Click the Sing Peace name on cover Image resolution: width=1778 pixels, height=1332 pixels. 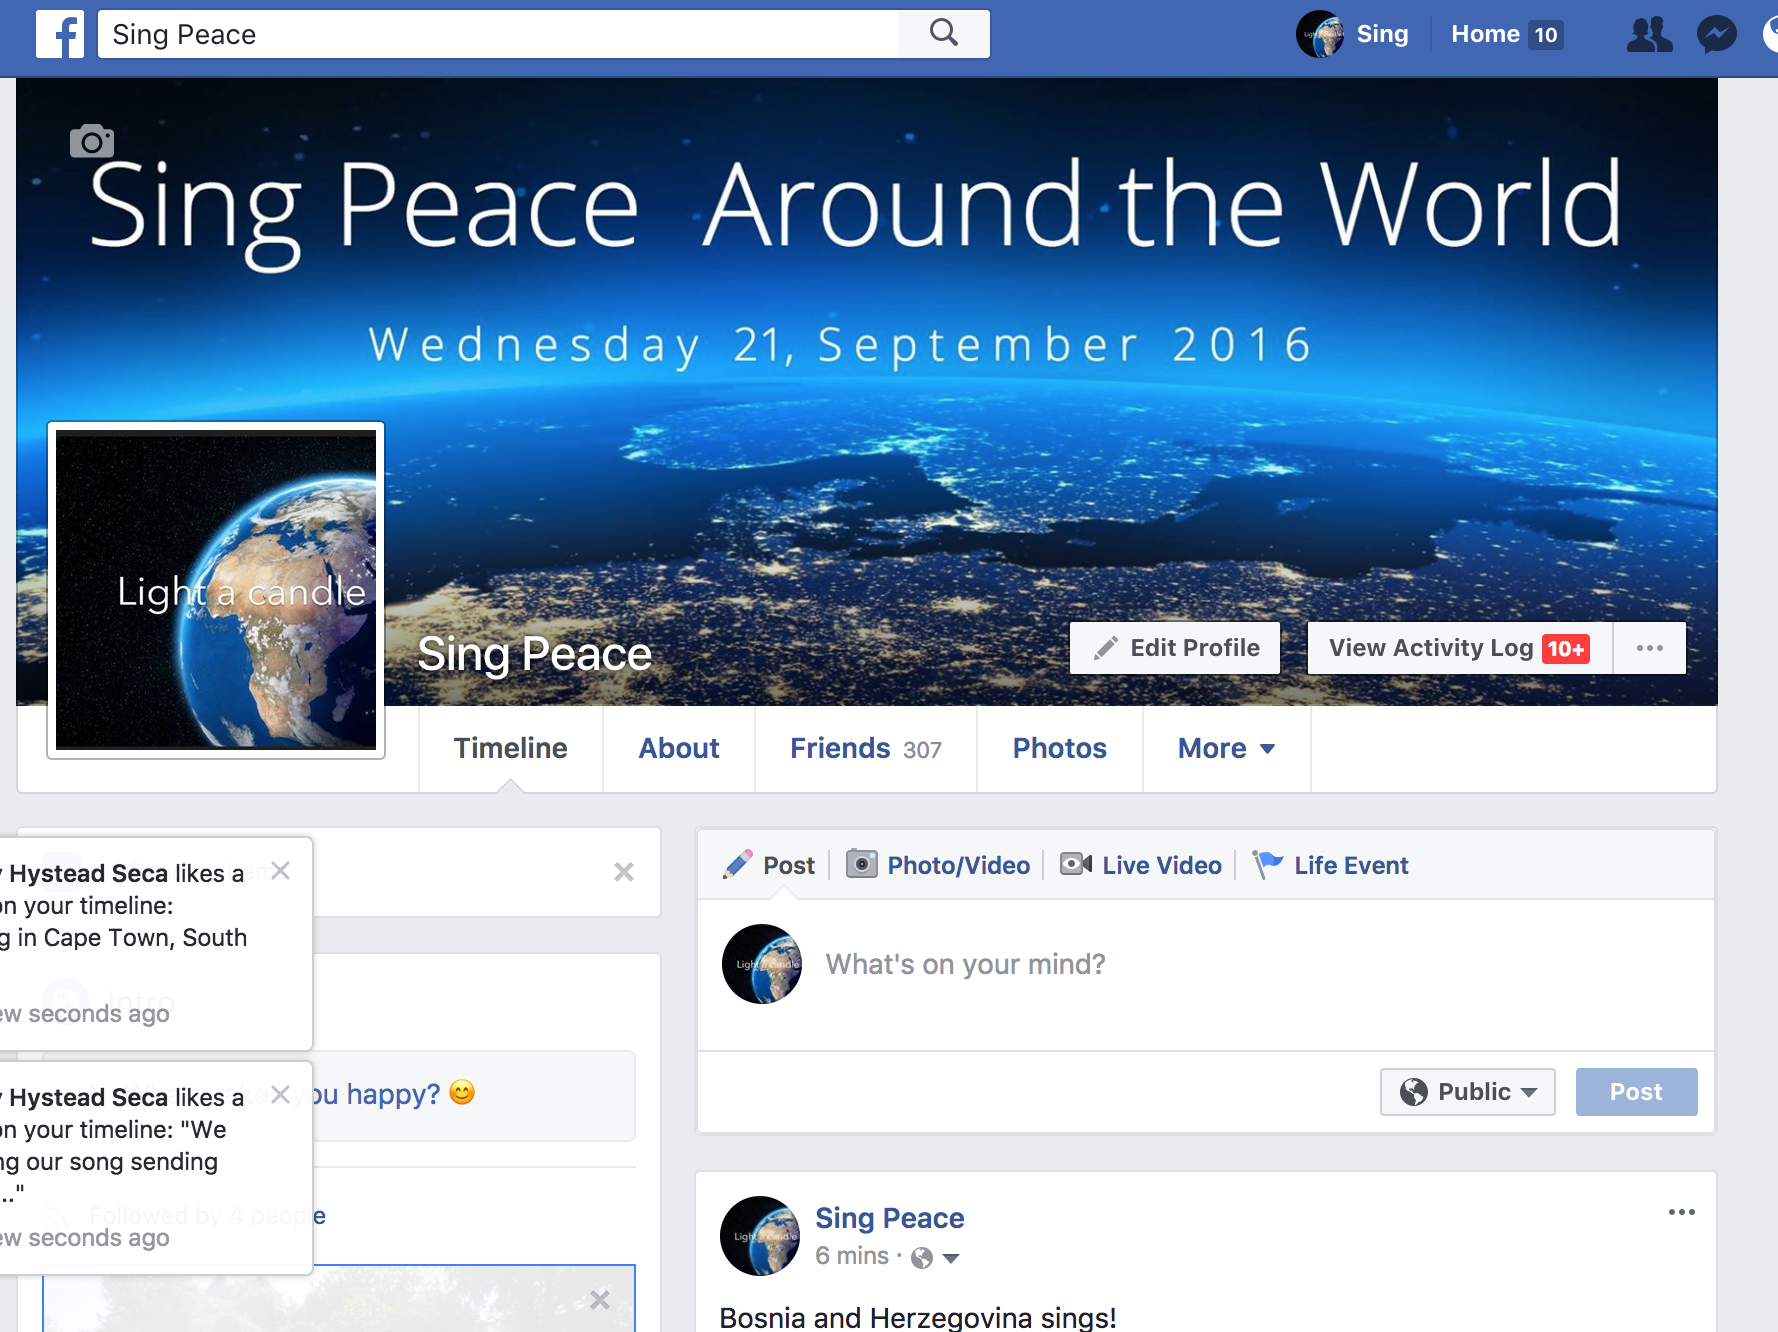tap(534, 655)
